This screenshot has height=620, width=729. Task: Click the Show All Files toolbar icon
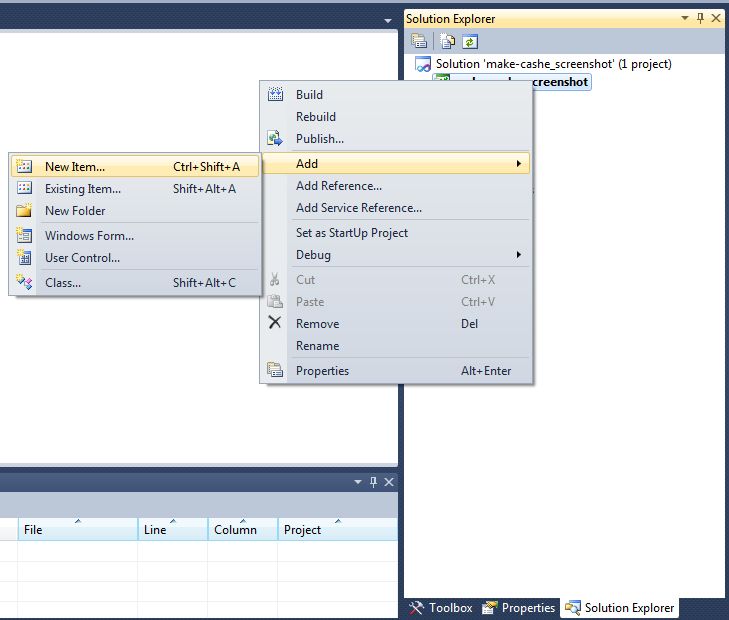[x=449, y=41]
